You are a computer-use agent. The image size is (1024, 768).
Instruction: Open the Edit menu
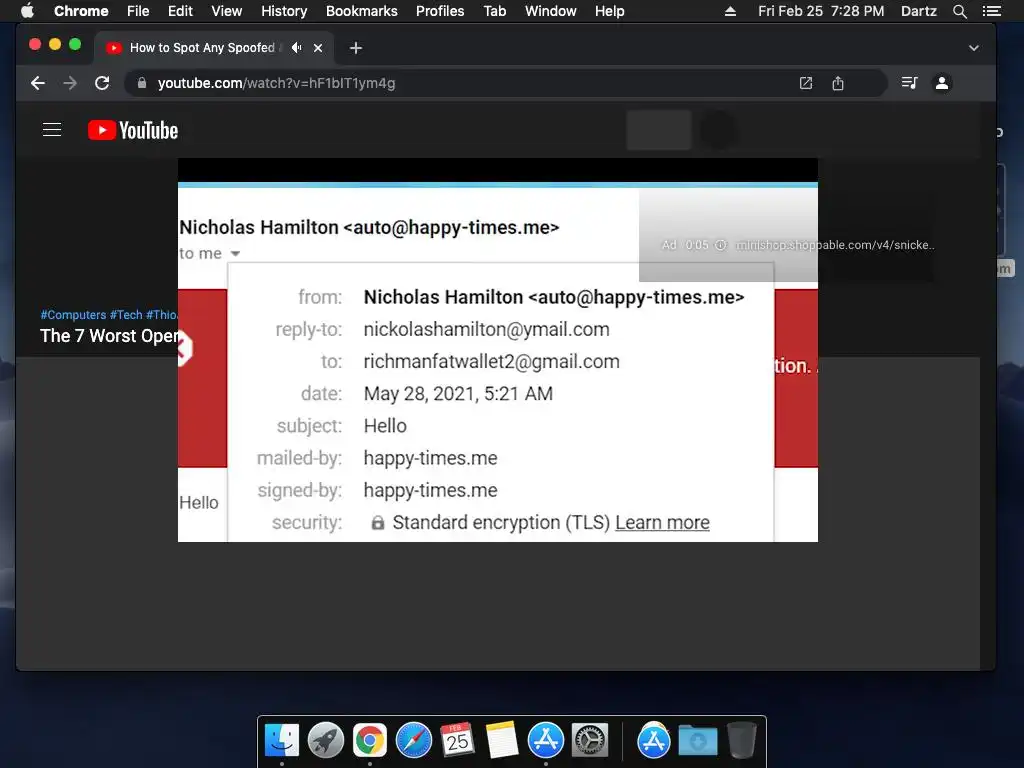pyautogui.click(x=180, y=11)
